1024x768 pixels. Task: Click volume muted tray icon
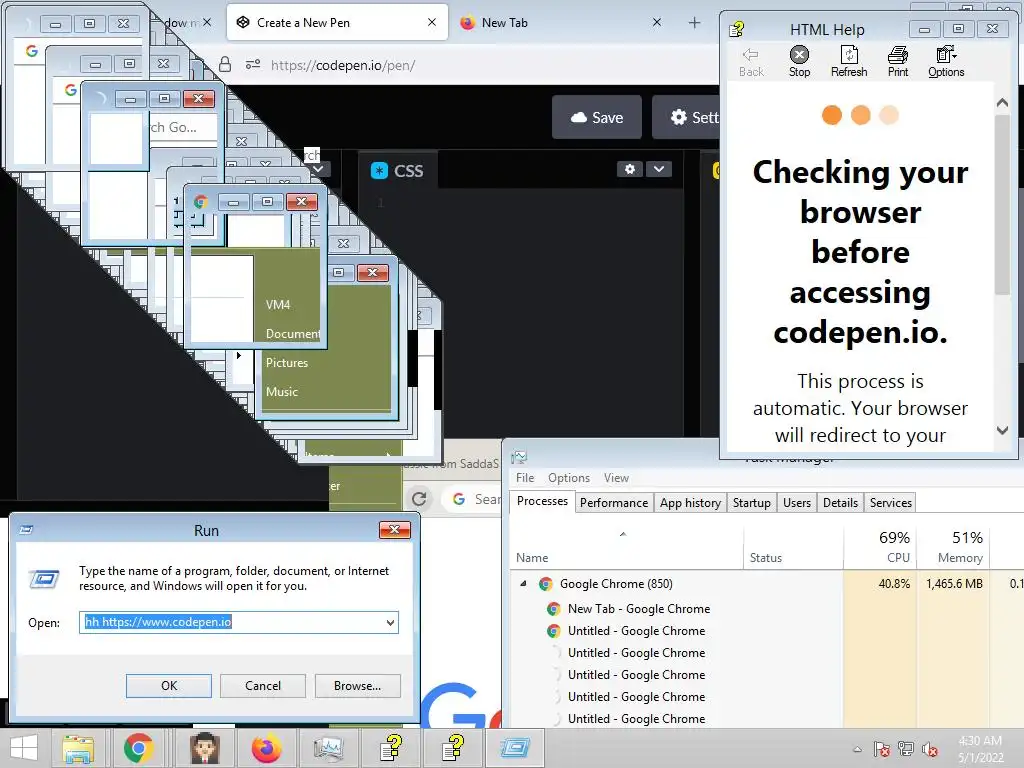tap(930, 749)
